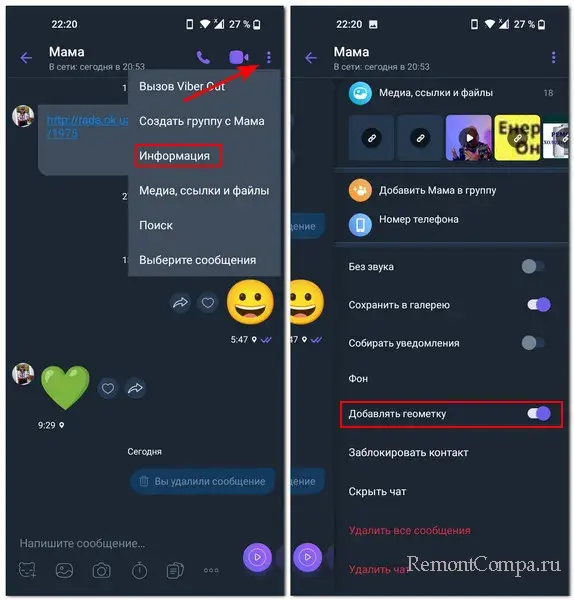Choose Поиск in the chat menu
This screenshot has height=600, width=574.
click(156, 225)
